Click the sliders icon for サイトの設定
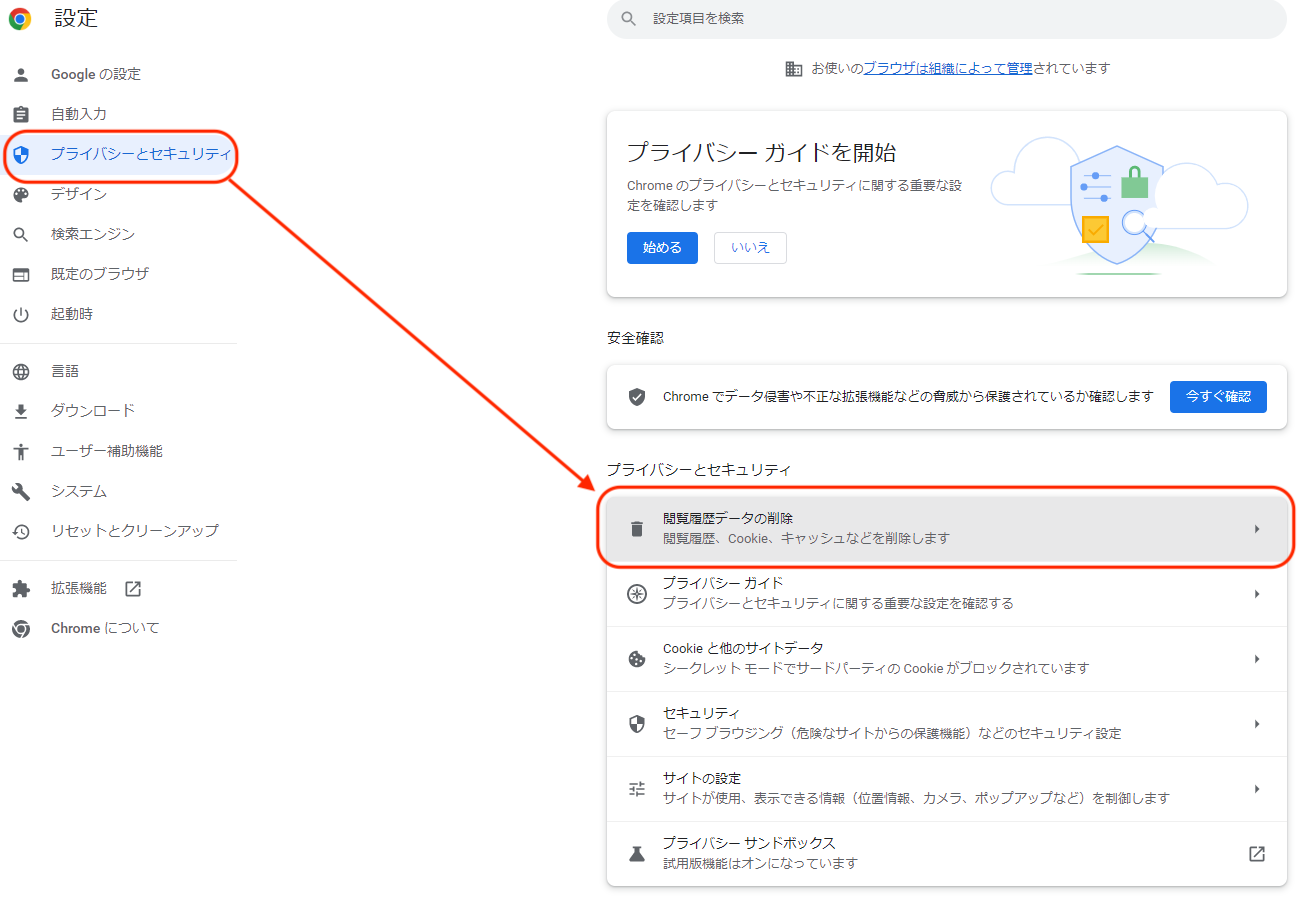The image size is (1306, 908). [637, 789]
